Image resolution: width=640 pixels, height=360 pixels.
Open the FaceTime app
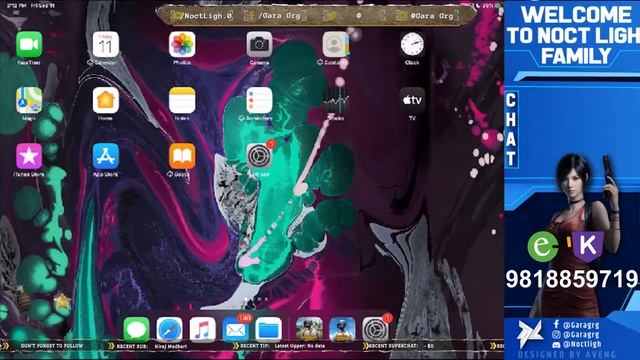(29, 45)
